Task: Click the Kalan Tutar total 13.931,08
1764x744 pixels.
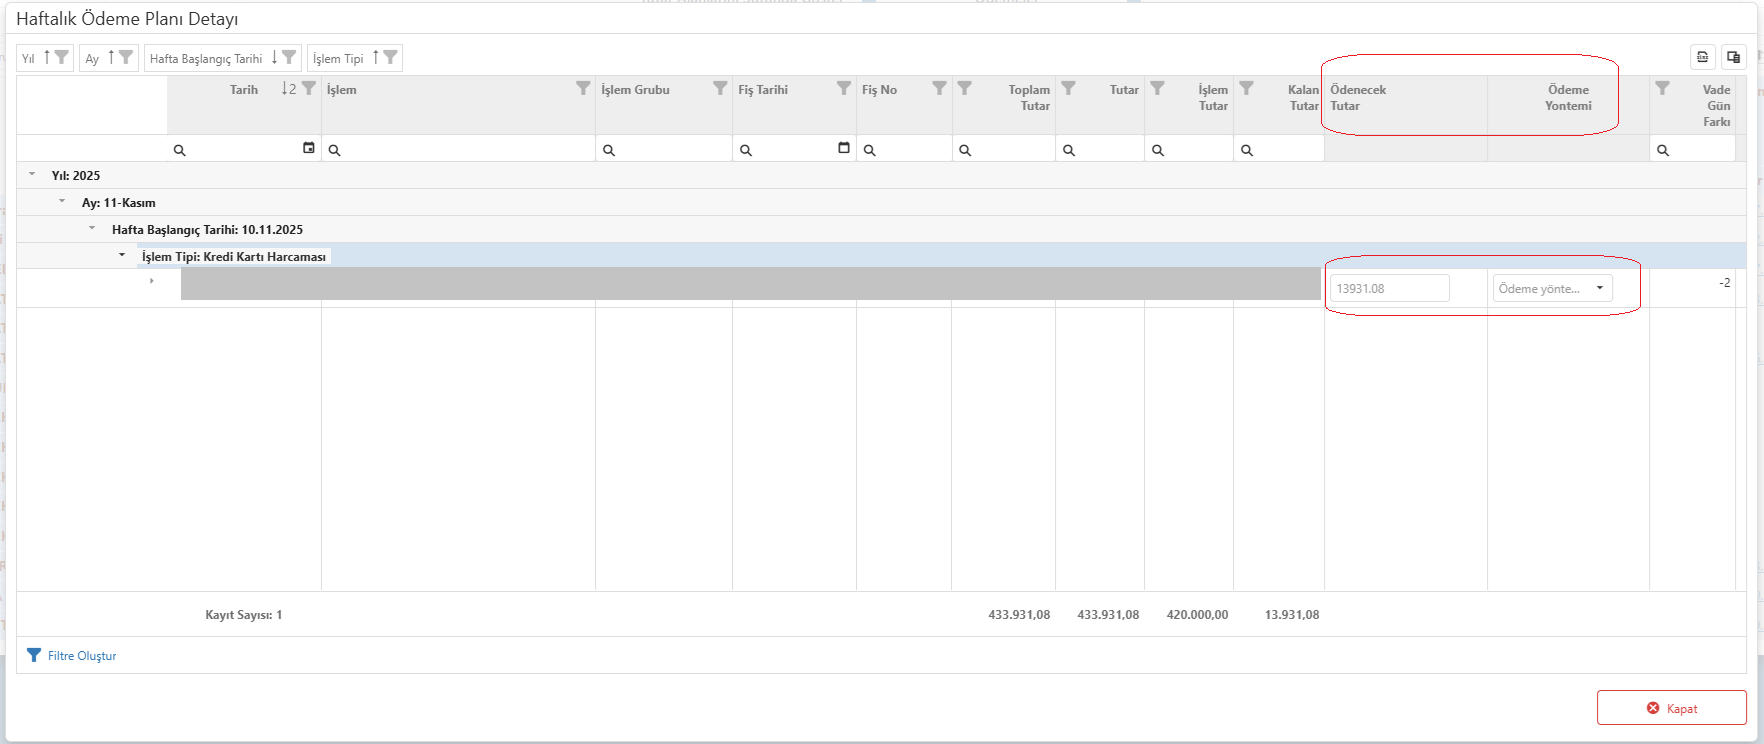Action: pyautogui.click(x=1292, y=615)
